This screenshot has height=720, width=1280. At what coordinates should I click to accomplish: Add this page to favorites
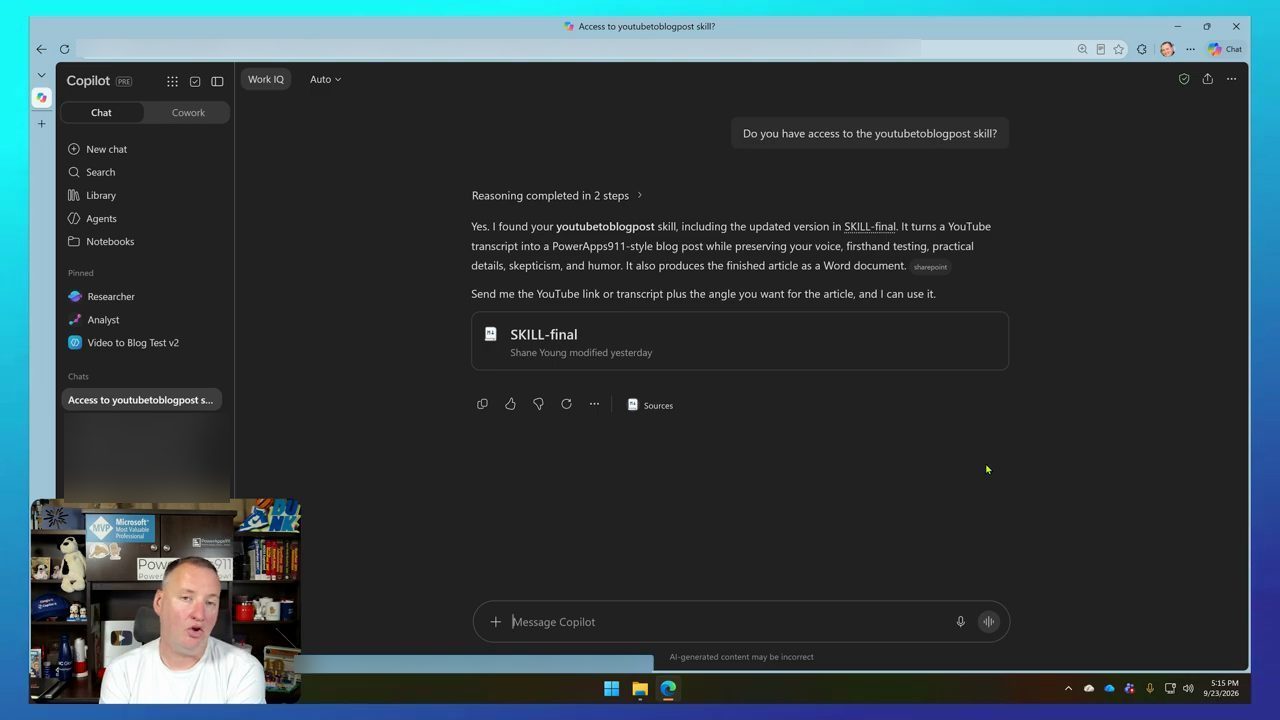click(x=1119, y=49)
